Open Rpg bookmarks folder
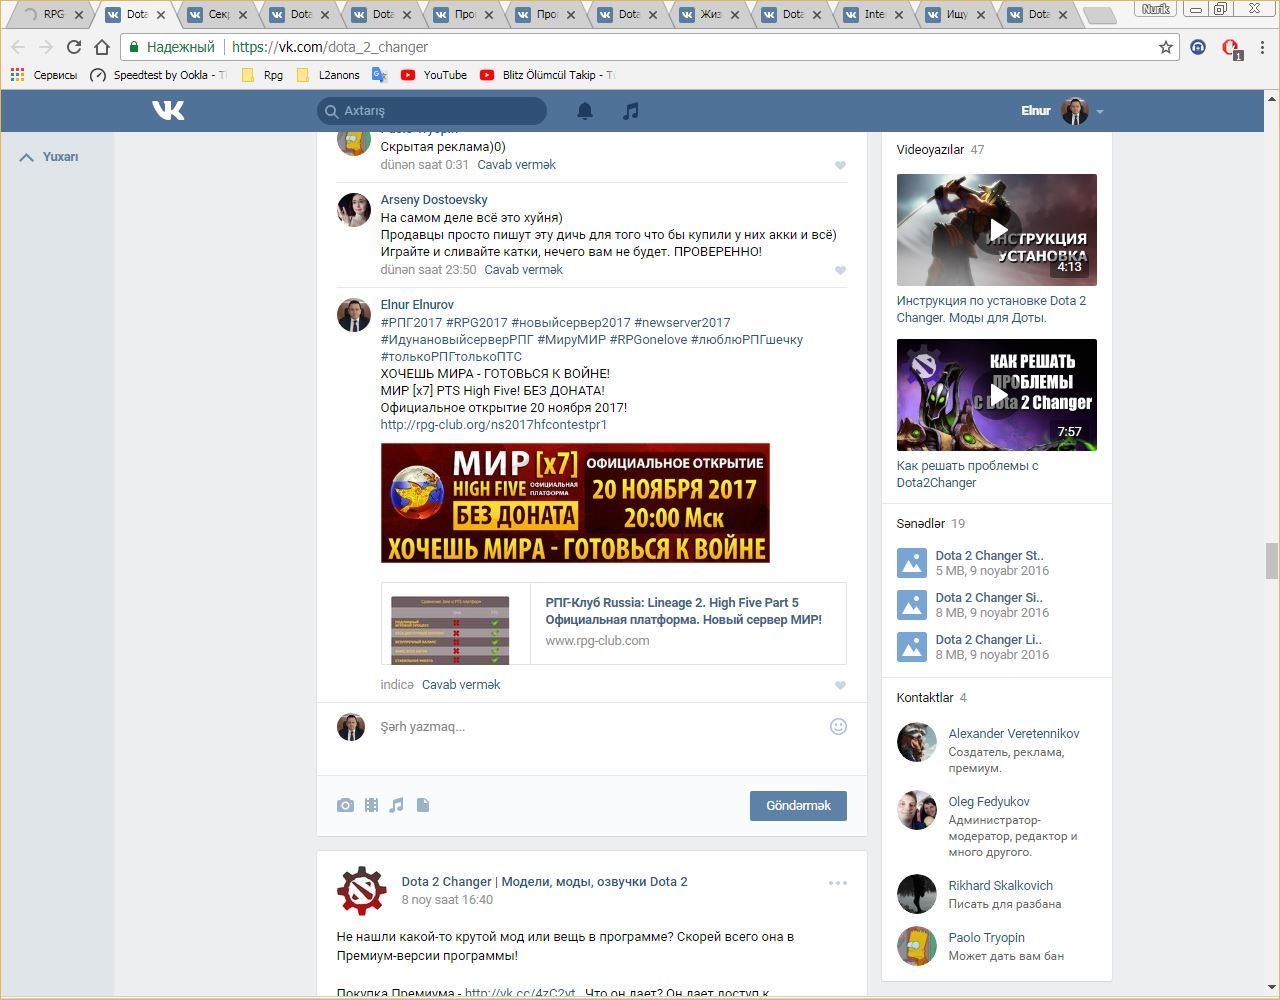This screenshot has width=1280, height=1000. [263, 75]
